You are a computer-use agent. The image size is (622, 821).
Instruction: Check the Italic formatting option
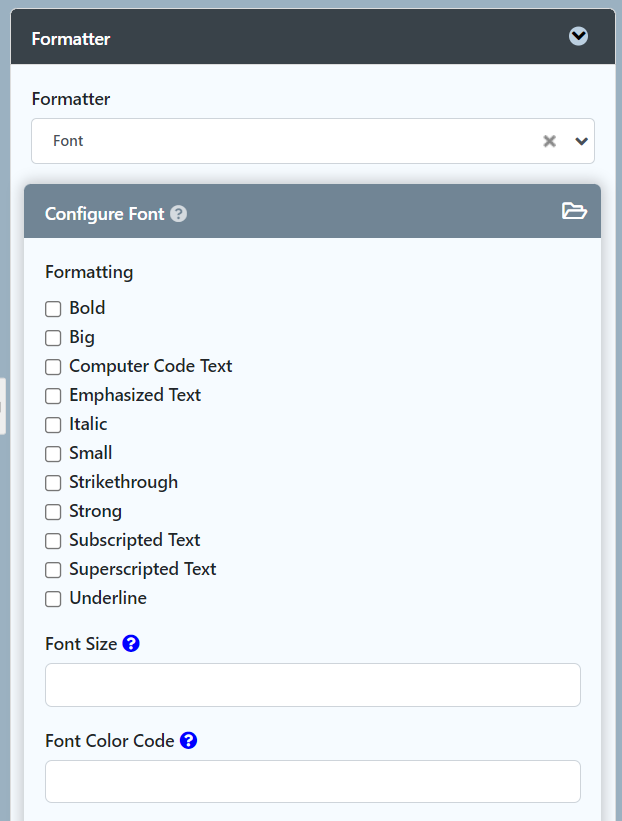coord(53,425)
